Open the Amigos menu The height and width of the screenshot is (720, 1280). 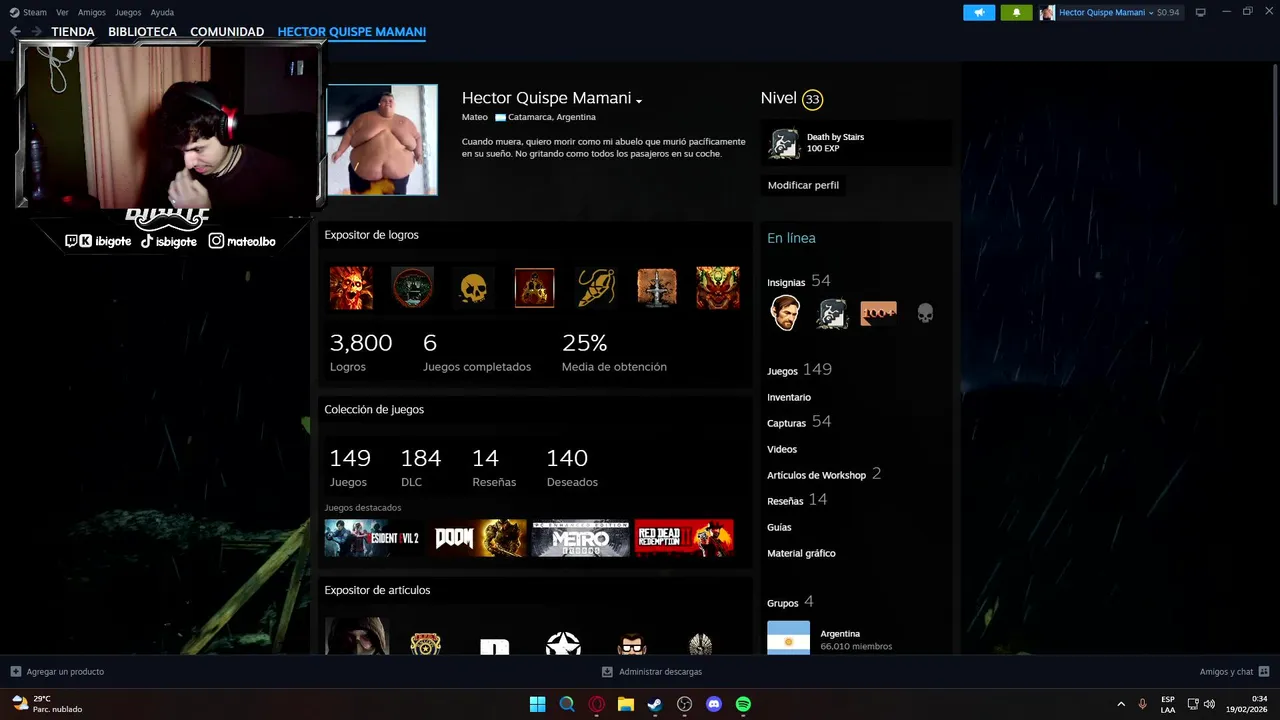pos(92,12)
